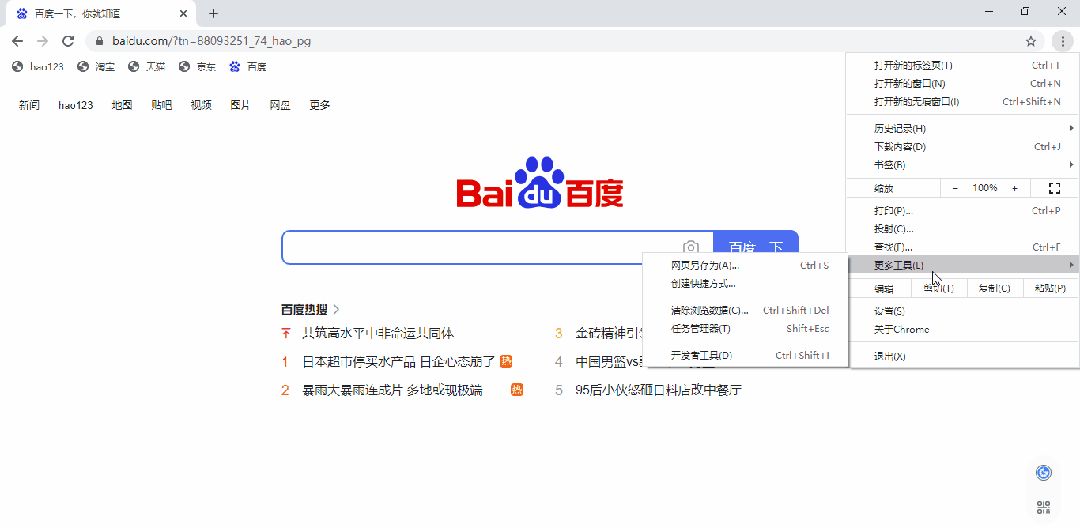
Task: Open the 京东 bookmark
Action: (x=197, y=67)
